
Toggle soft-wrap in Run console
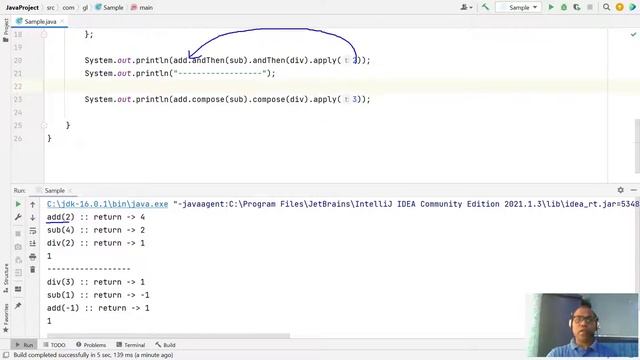33,231
